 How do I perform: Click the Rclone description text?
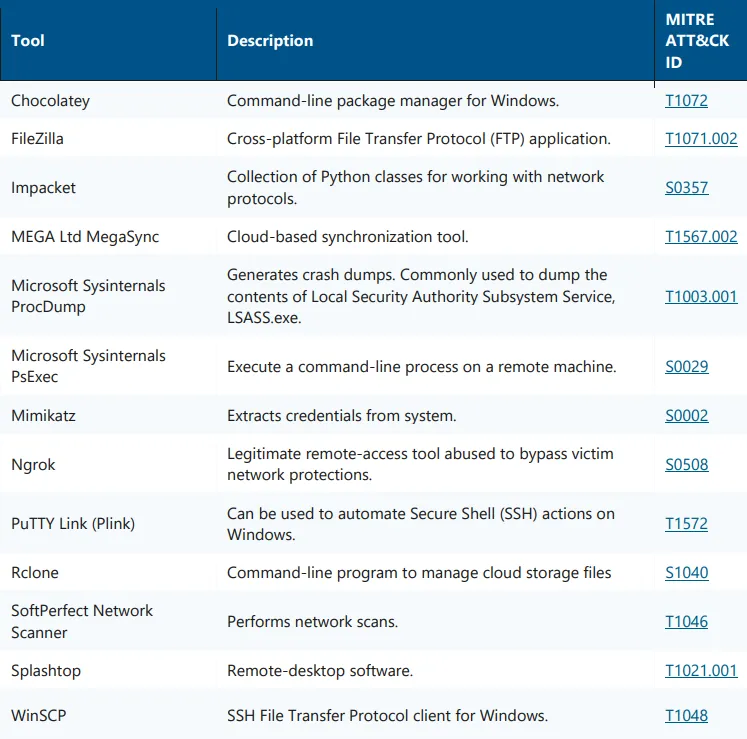tap(419, 572)
